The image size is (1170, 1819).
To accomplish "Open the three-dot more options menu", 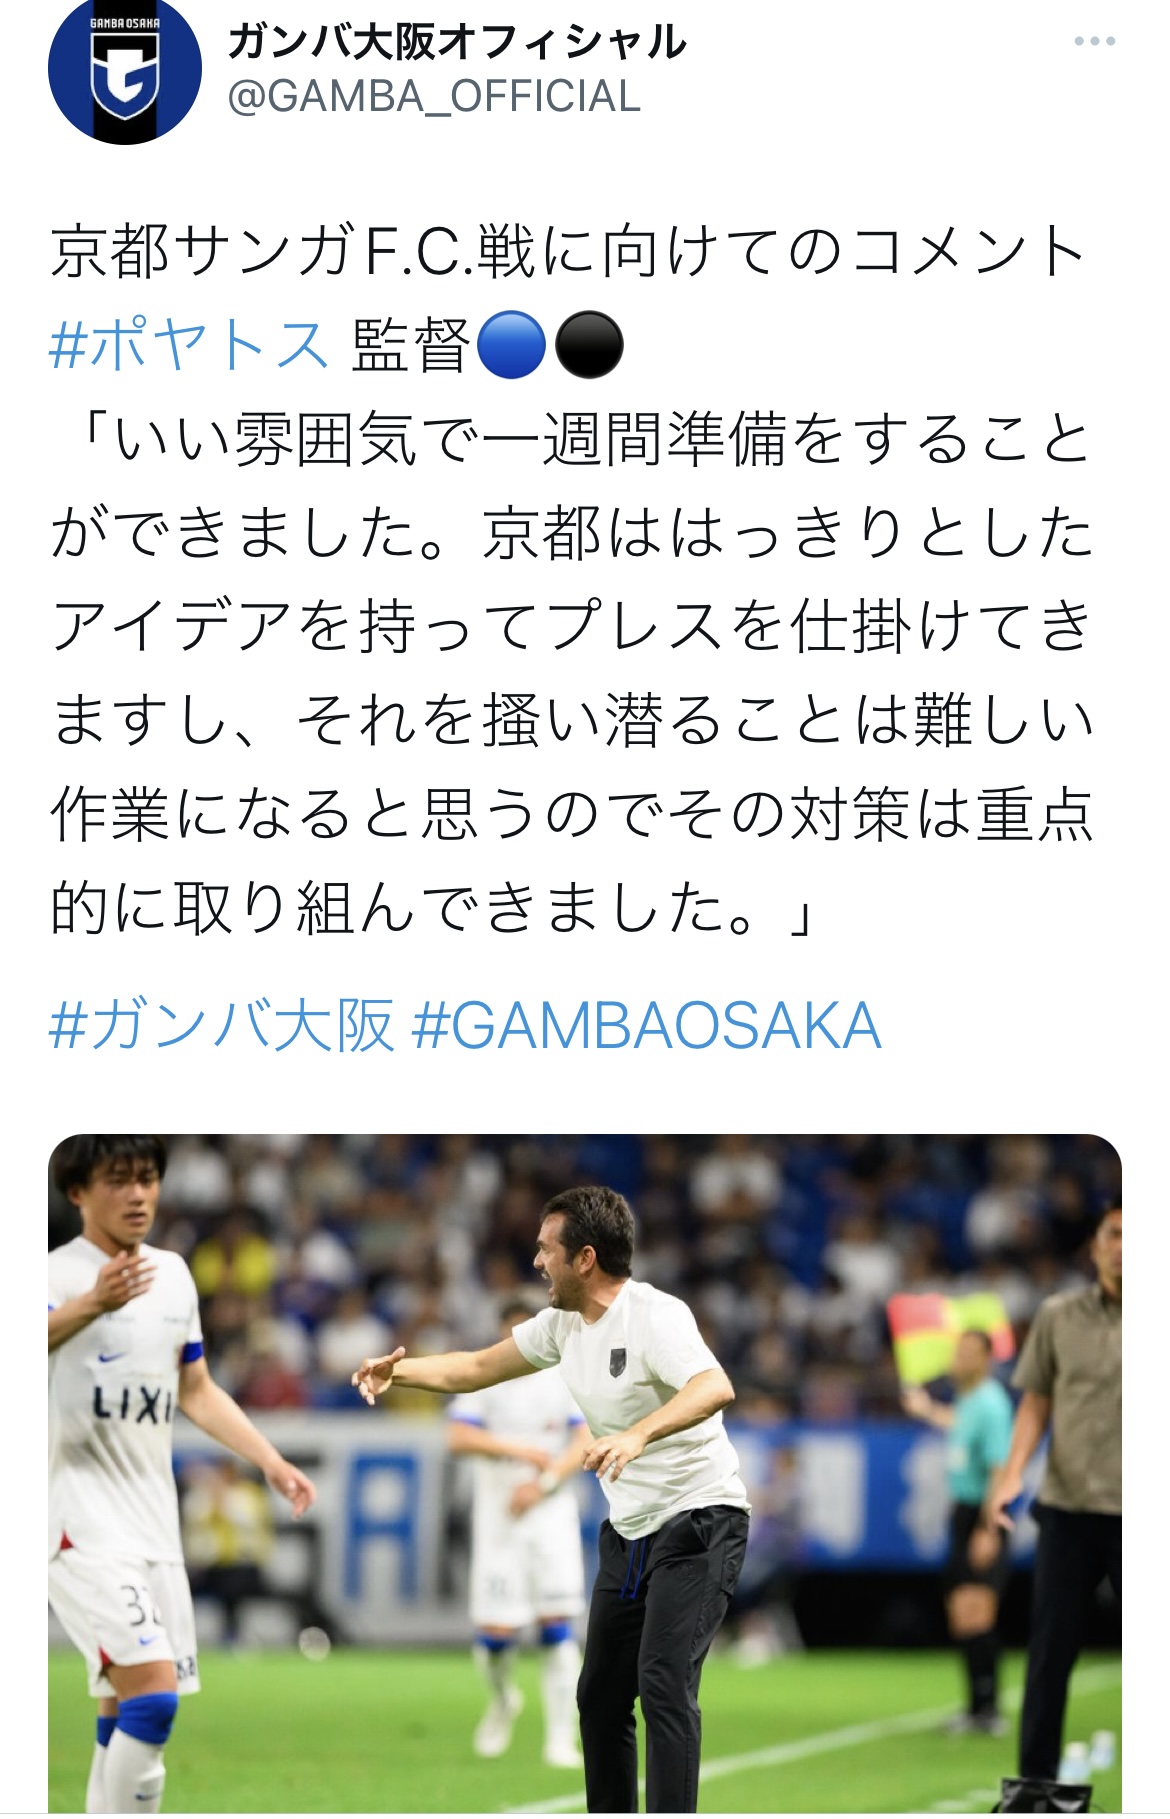I will (1094, 41).
